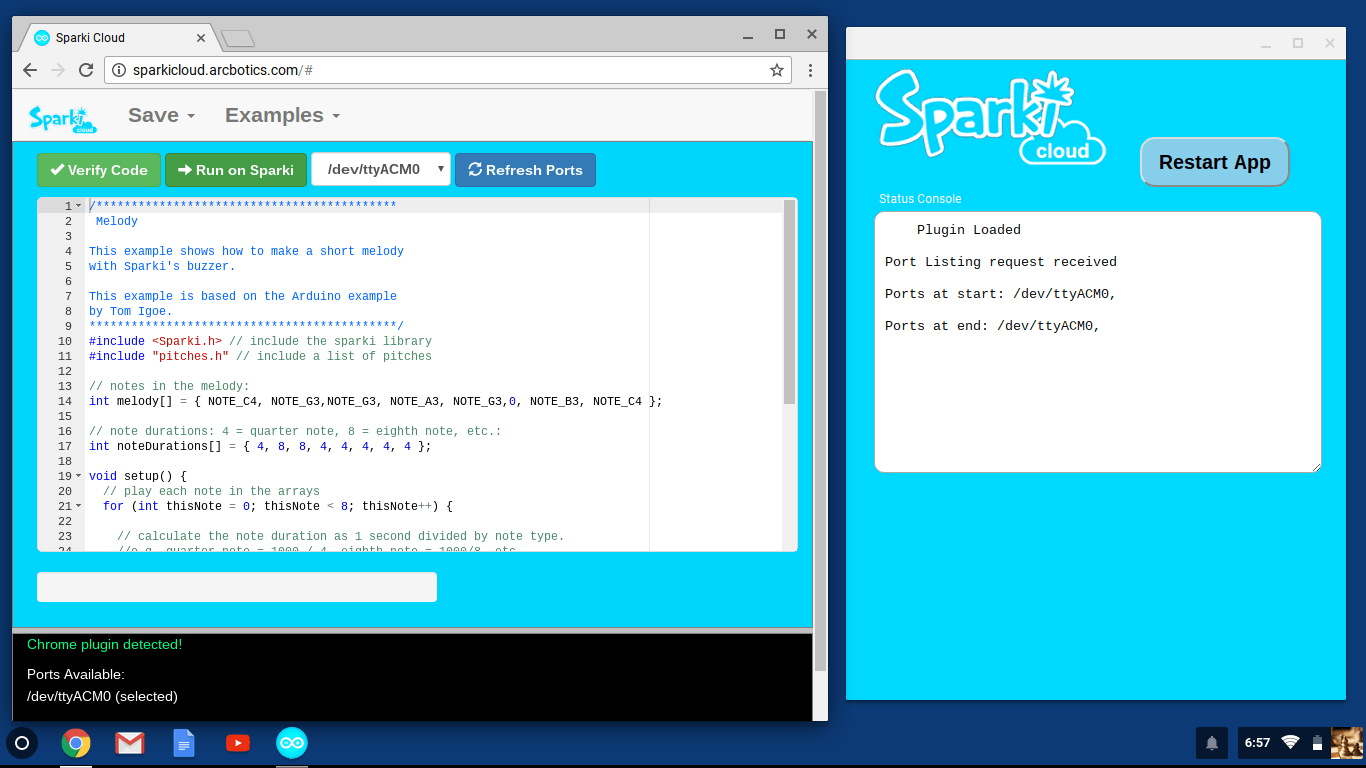
Task: View site information icon in address bar
Action: pyautogui.click(x=119, y=70)
